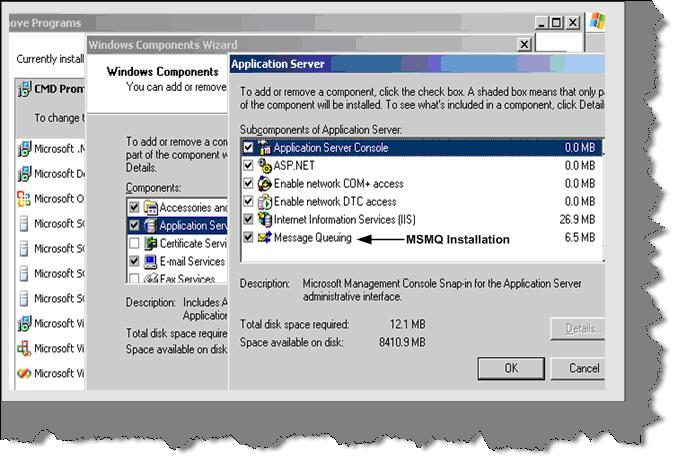674x457 pixels.
Task: Click the last Microsoft Vi colorful icon
Action: click(x=24, y=373)
